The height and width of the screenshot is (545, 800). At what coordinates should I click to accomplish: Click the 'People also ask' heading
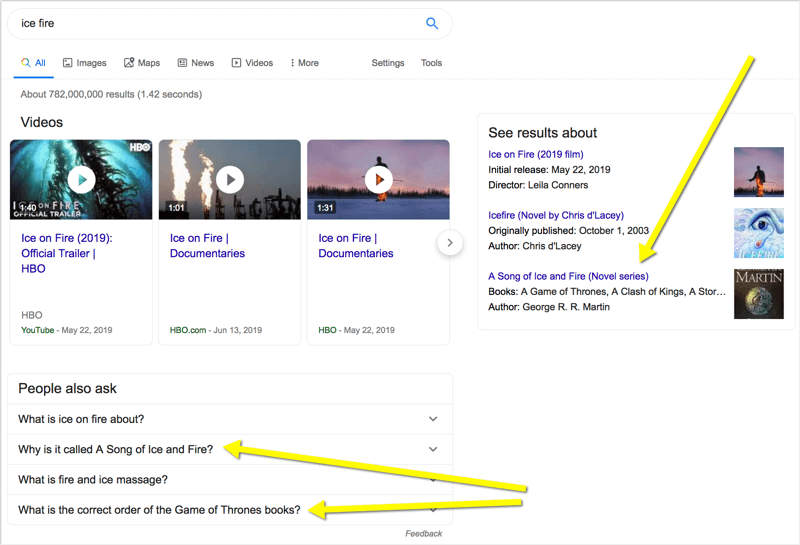[x=67, y=388]
